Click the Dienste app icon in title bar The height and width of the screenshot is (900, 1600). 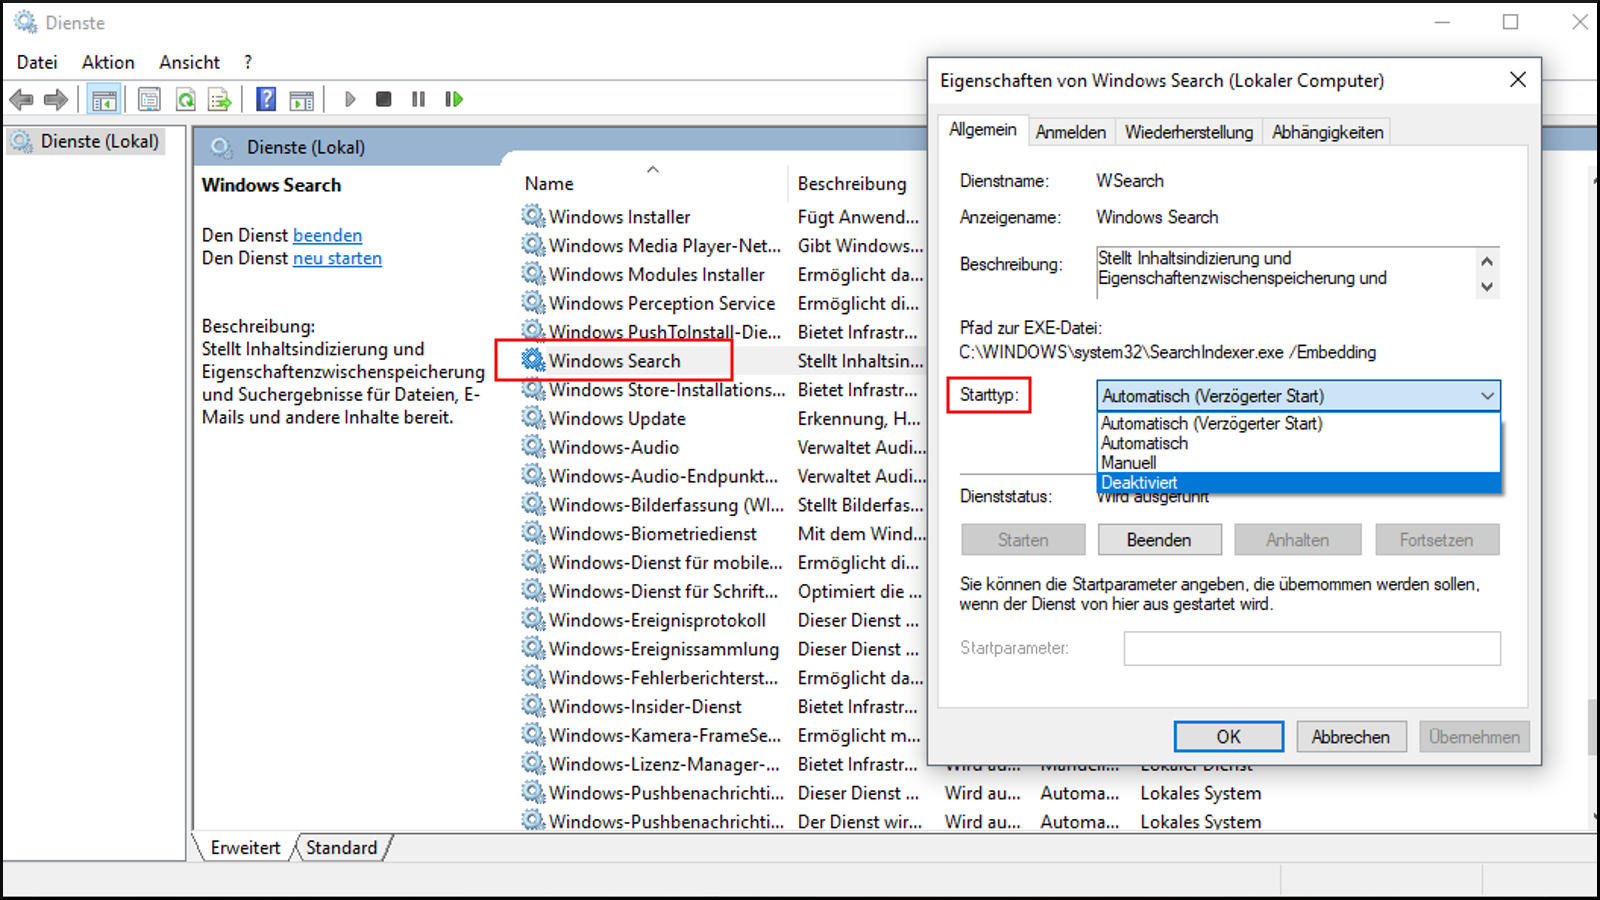click(x=25, y=22)
